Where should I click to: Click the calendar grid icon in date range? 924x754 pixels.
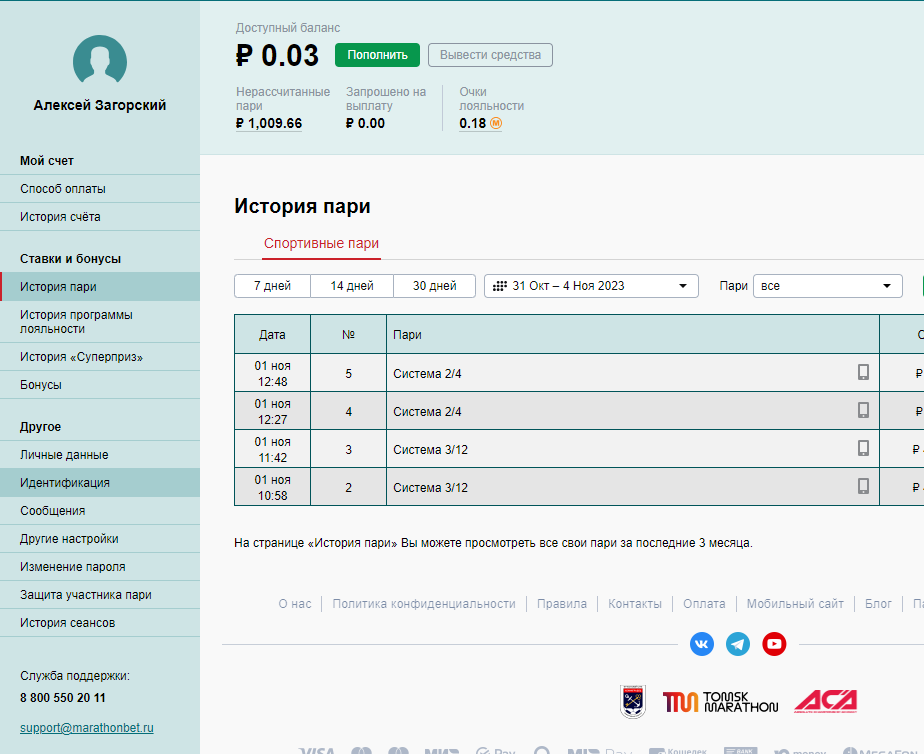(499, 286)
